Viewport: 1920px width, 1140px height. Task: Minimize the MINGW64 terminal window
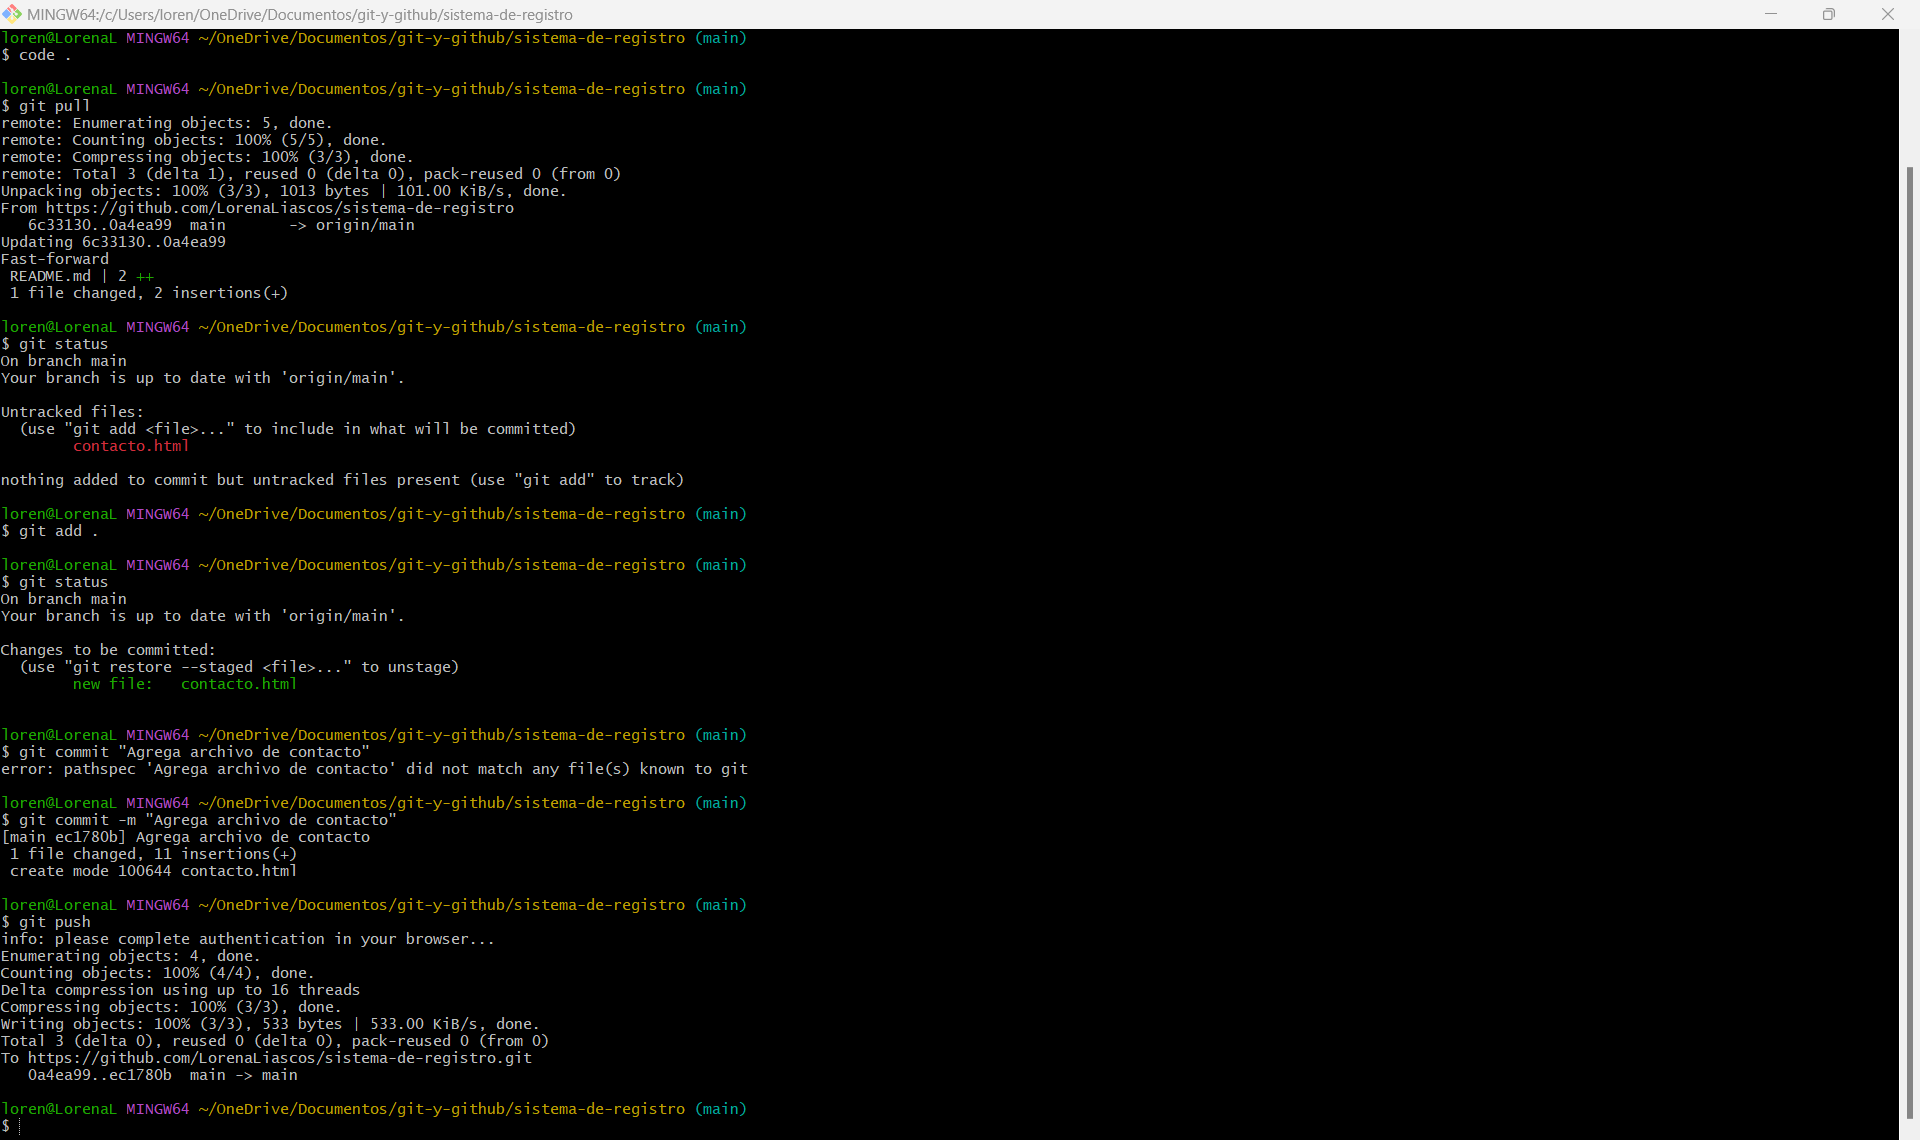pyautogui.click(x=1771, y=14)
